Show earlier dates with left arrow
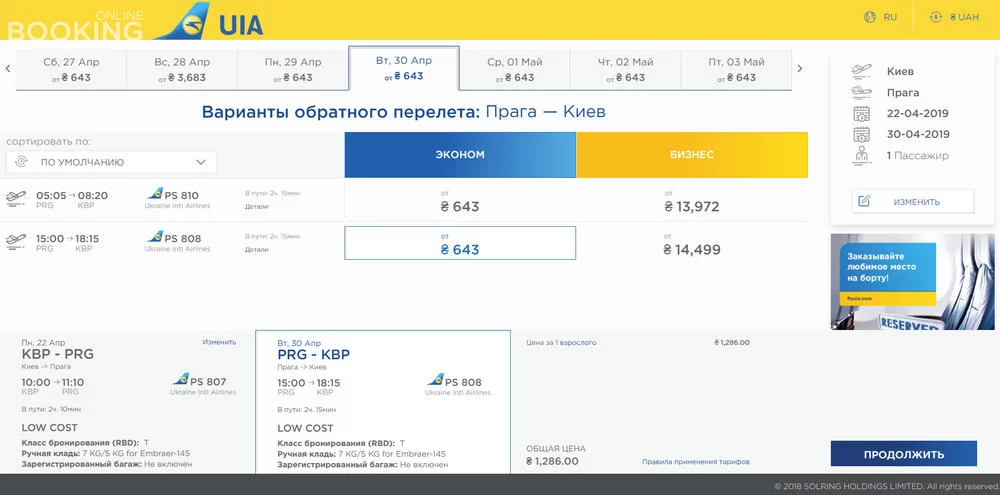Viewport: 1000px width, 495px height. [x=8, y=69]
